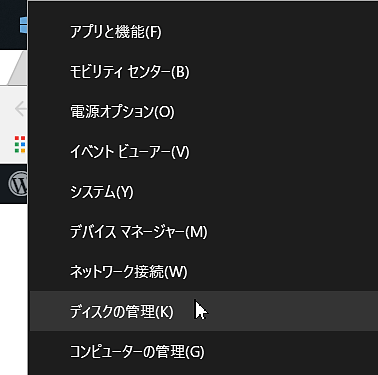Click the white page area below WordPress bar
The width and height of the screenshot is (378, 375).
[x=13, y=288]
